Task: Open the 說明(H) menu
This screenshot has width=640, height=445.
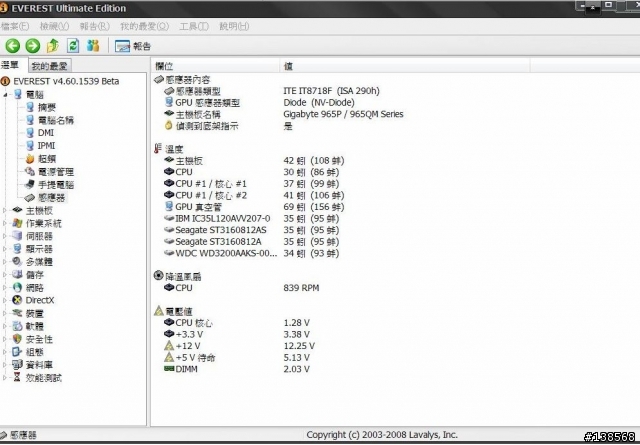Action: click(x=234, y=26)
